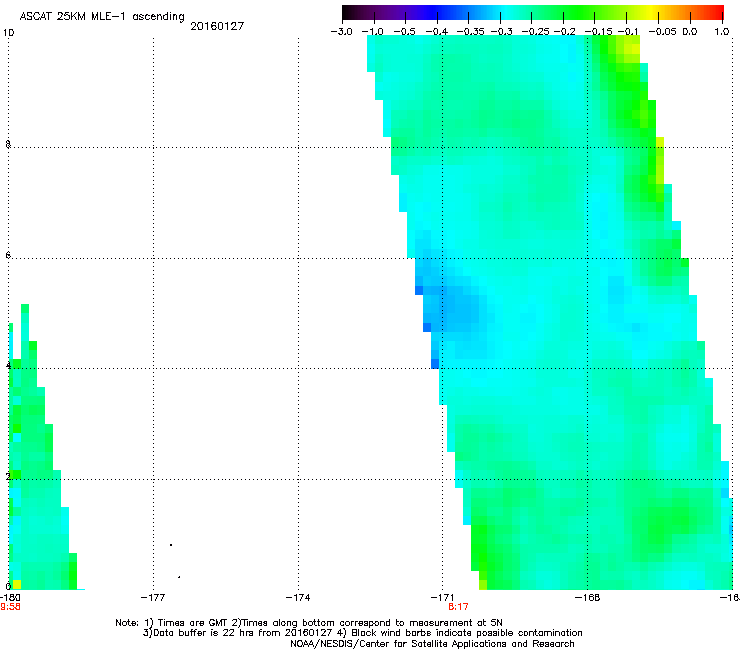Click the color bar label -0.3
The width and height of the screenshot is (740, 650).
click(501, 32)
